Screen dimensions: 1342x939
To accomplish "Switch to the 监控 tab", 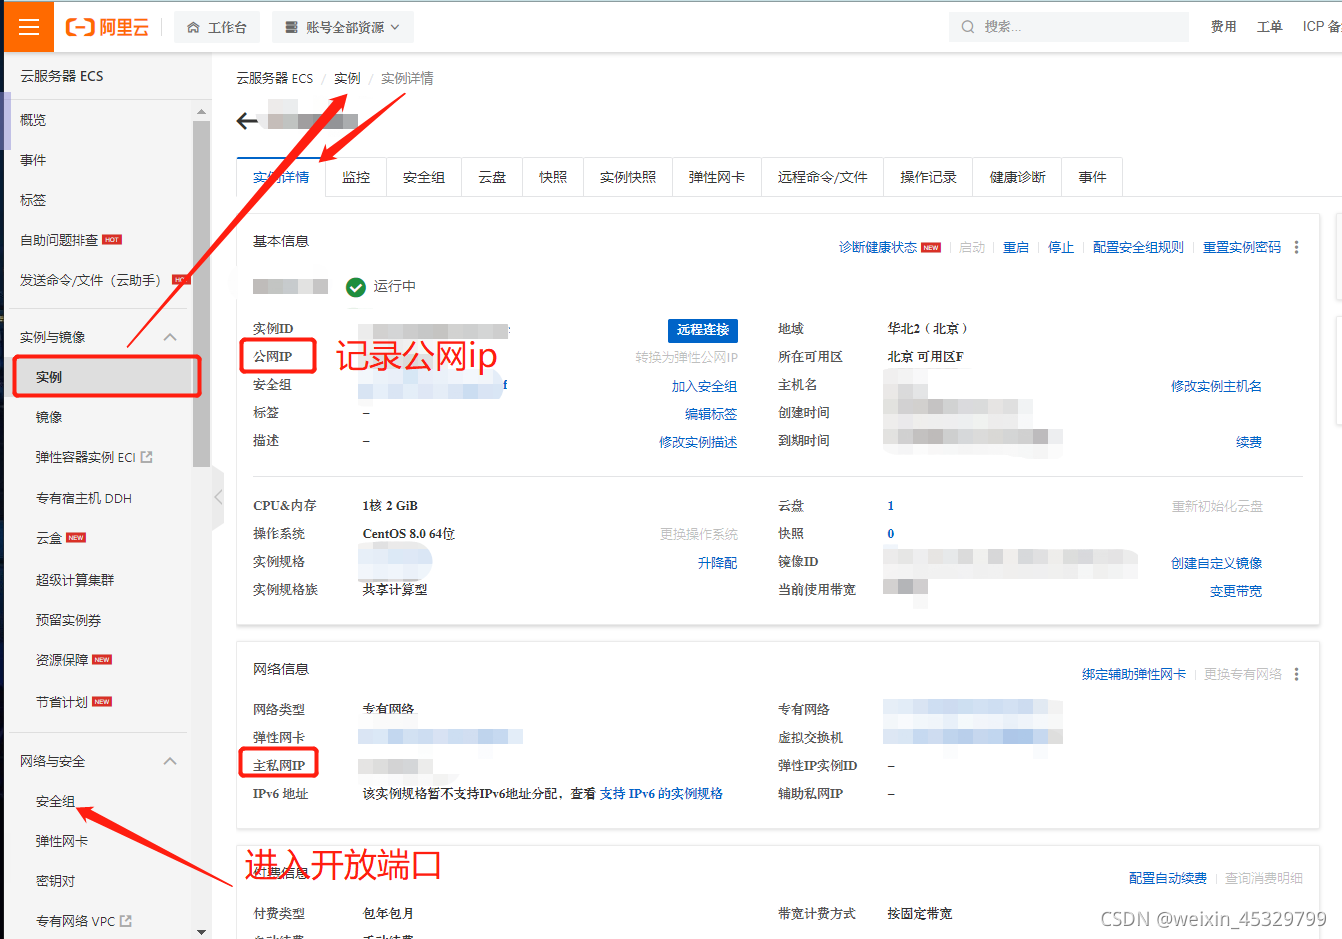I will (356, 177).
